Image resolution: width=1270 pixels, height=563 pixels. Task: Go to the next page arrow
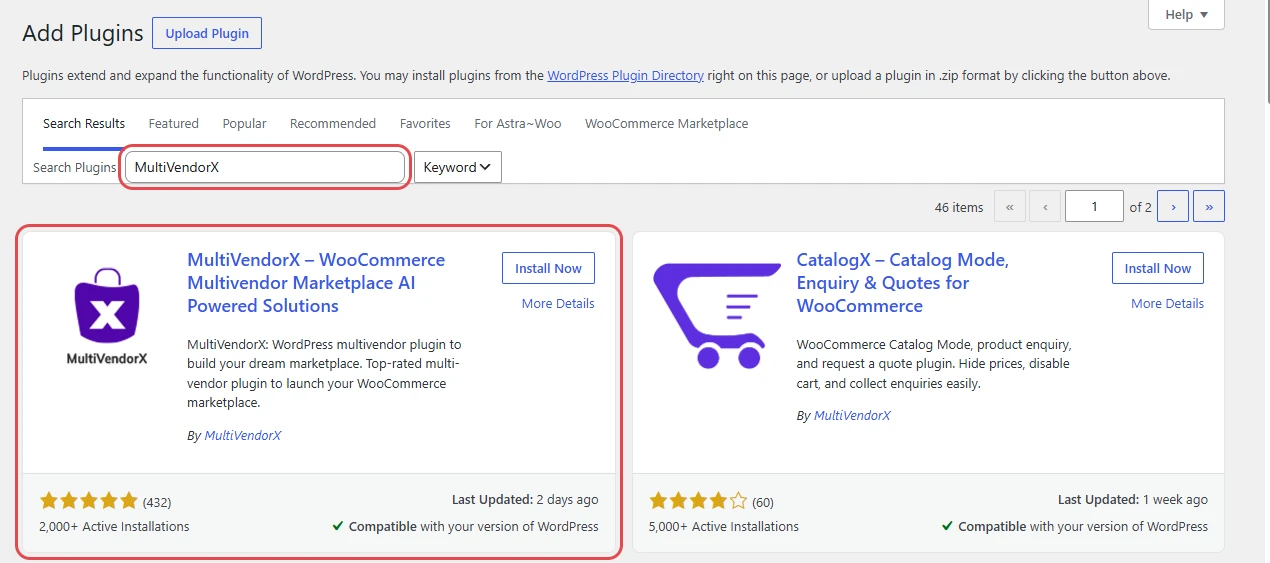pos(1173,207)
